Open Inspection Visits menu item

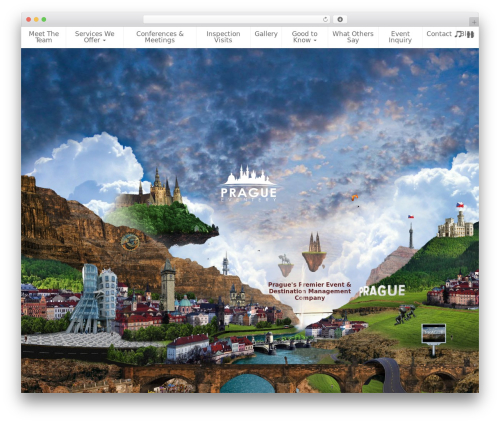click(223, 37)
